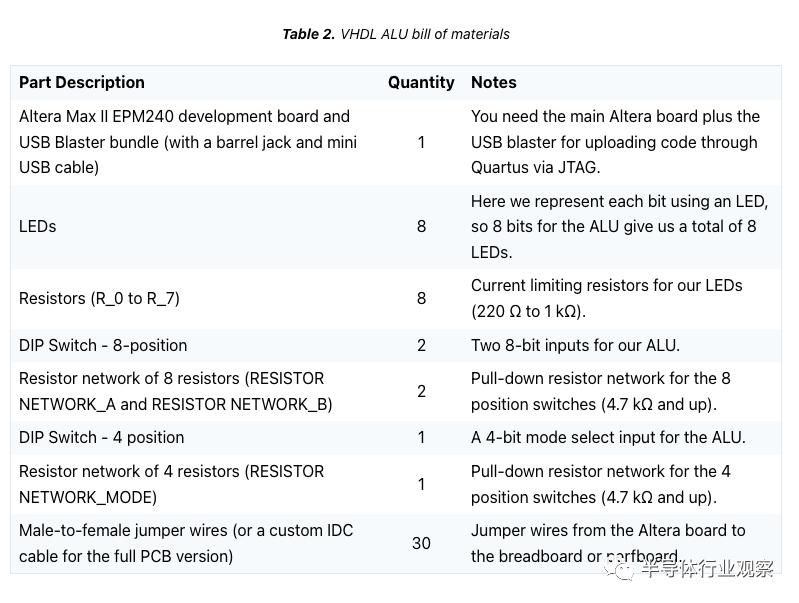The width and height of the screenshot is (799, 603).
Task: Click the quantity 30 for jumper wires
Action: [421, 543]
